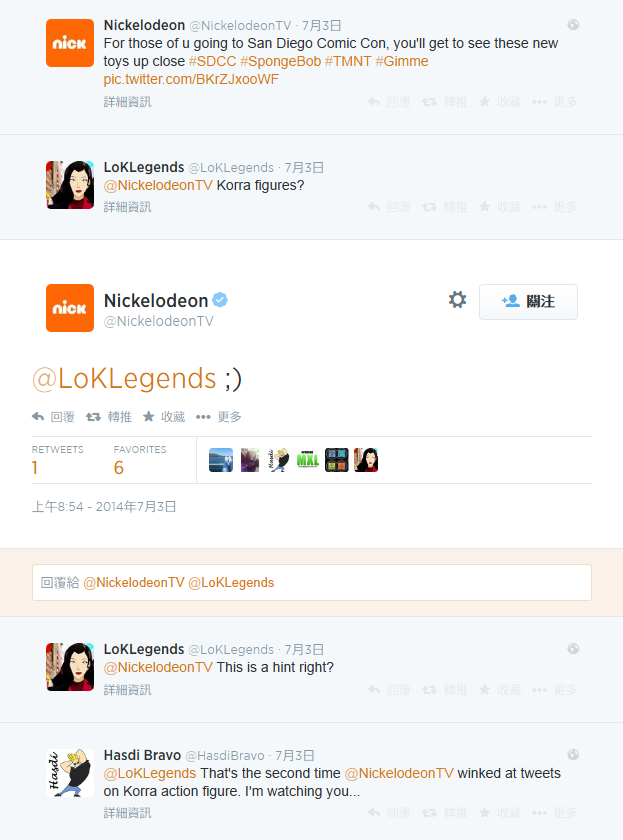623x840 pixels.
Task: Favorite the 'Korra figures?' tweet with star
Action: pyautogui.click(x=499, y=207)
